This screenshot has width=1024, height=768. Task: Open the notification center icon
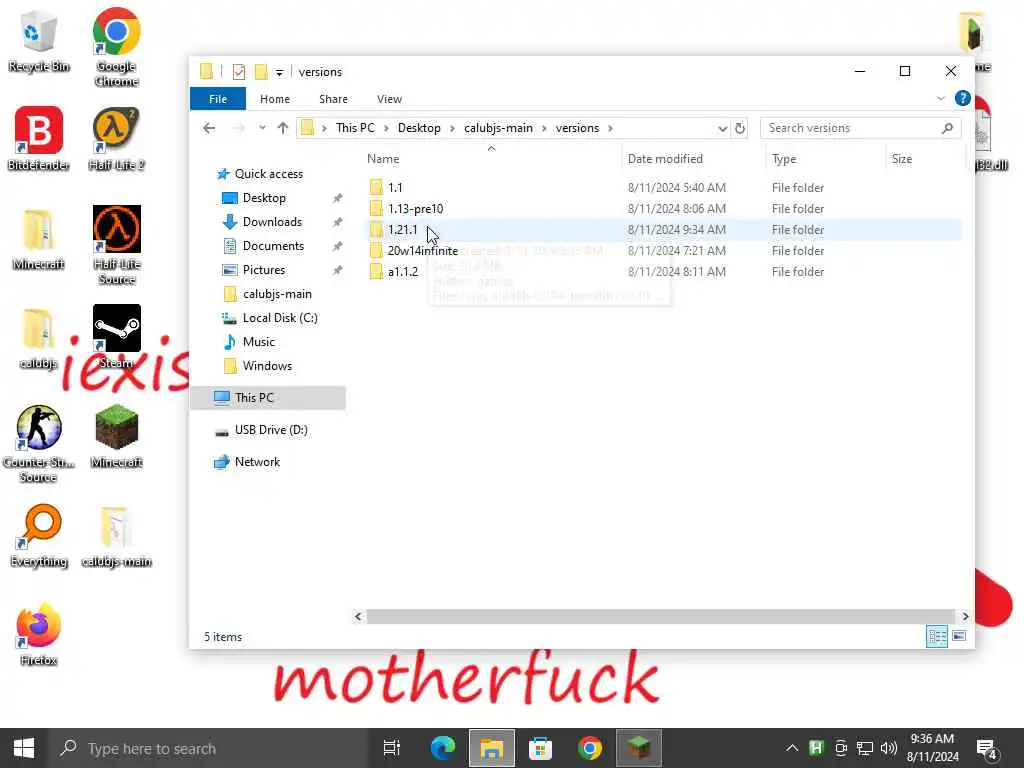[x=986, y=748]
